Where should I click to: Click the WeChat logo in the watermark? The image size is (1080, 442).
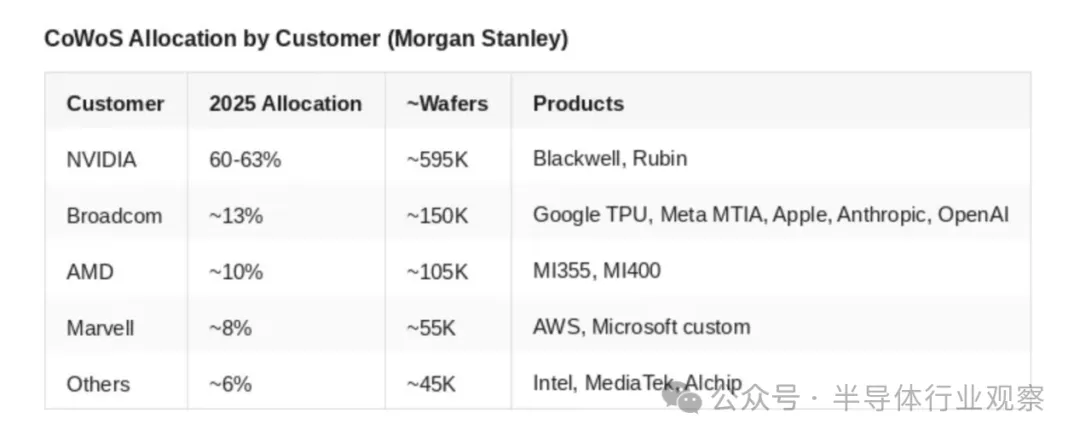(x=689, y=400)
